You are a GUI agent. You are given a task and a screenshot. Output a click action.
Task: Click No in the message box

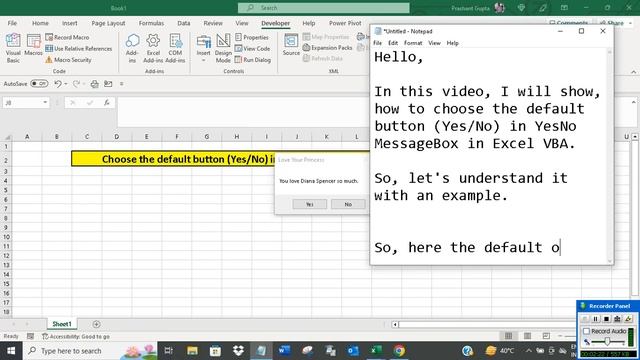point(348,204)
